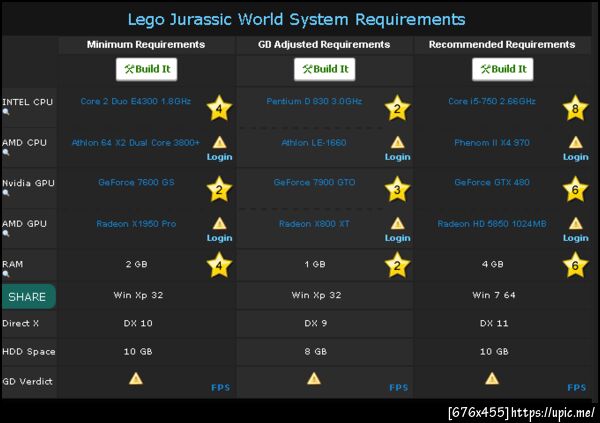Click star rating 4 beside 2 GB RAM
The width and height of the screenshot is (600, 423).
coord(219,265)
